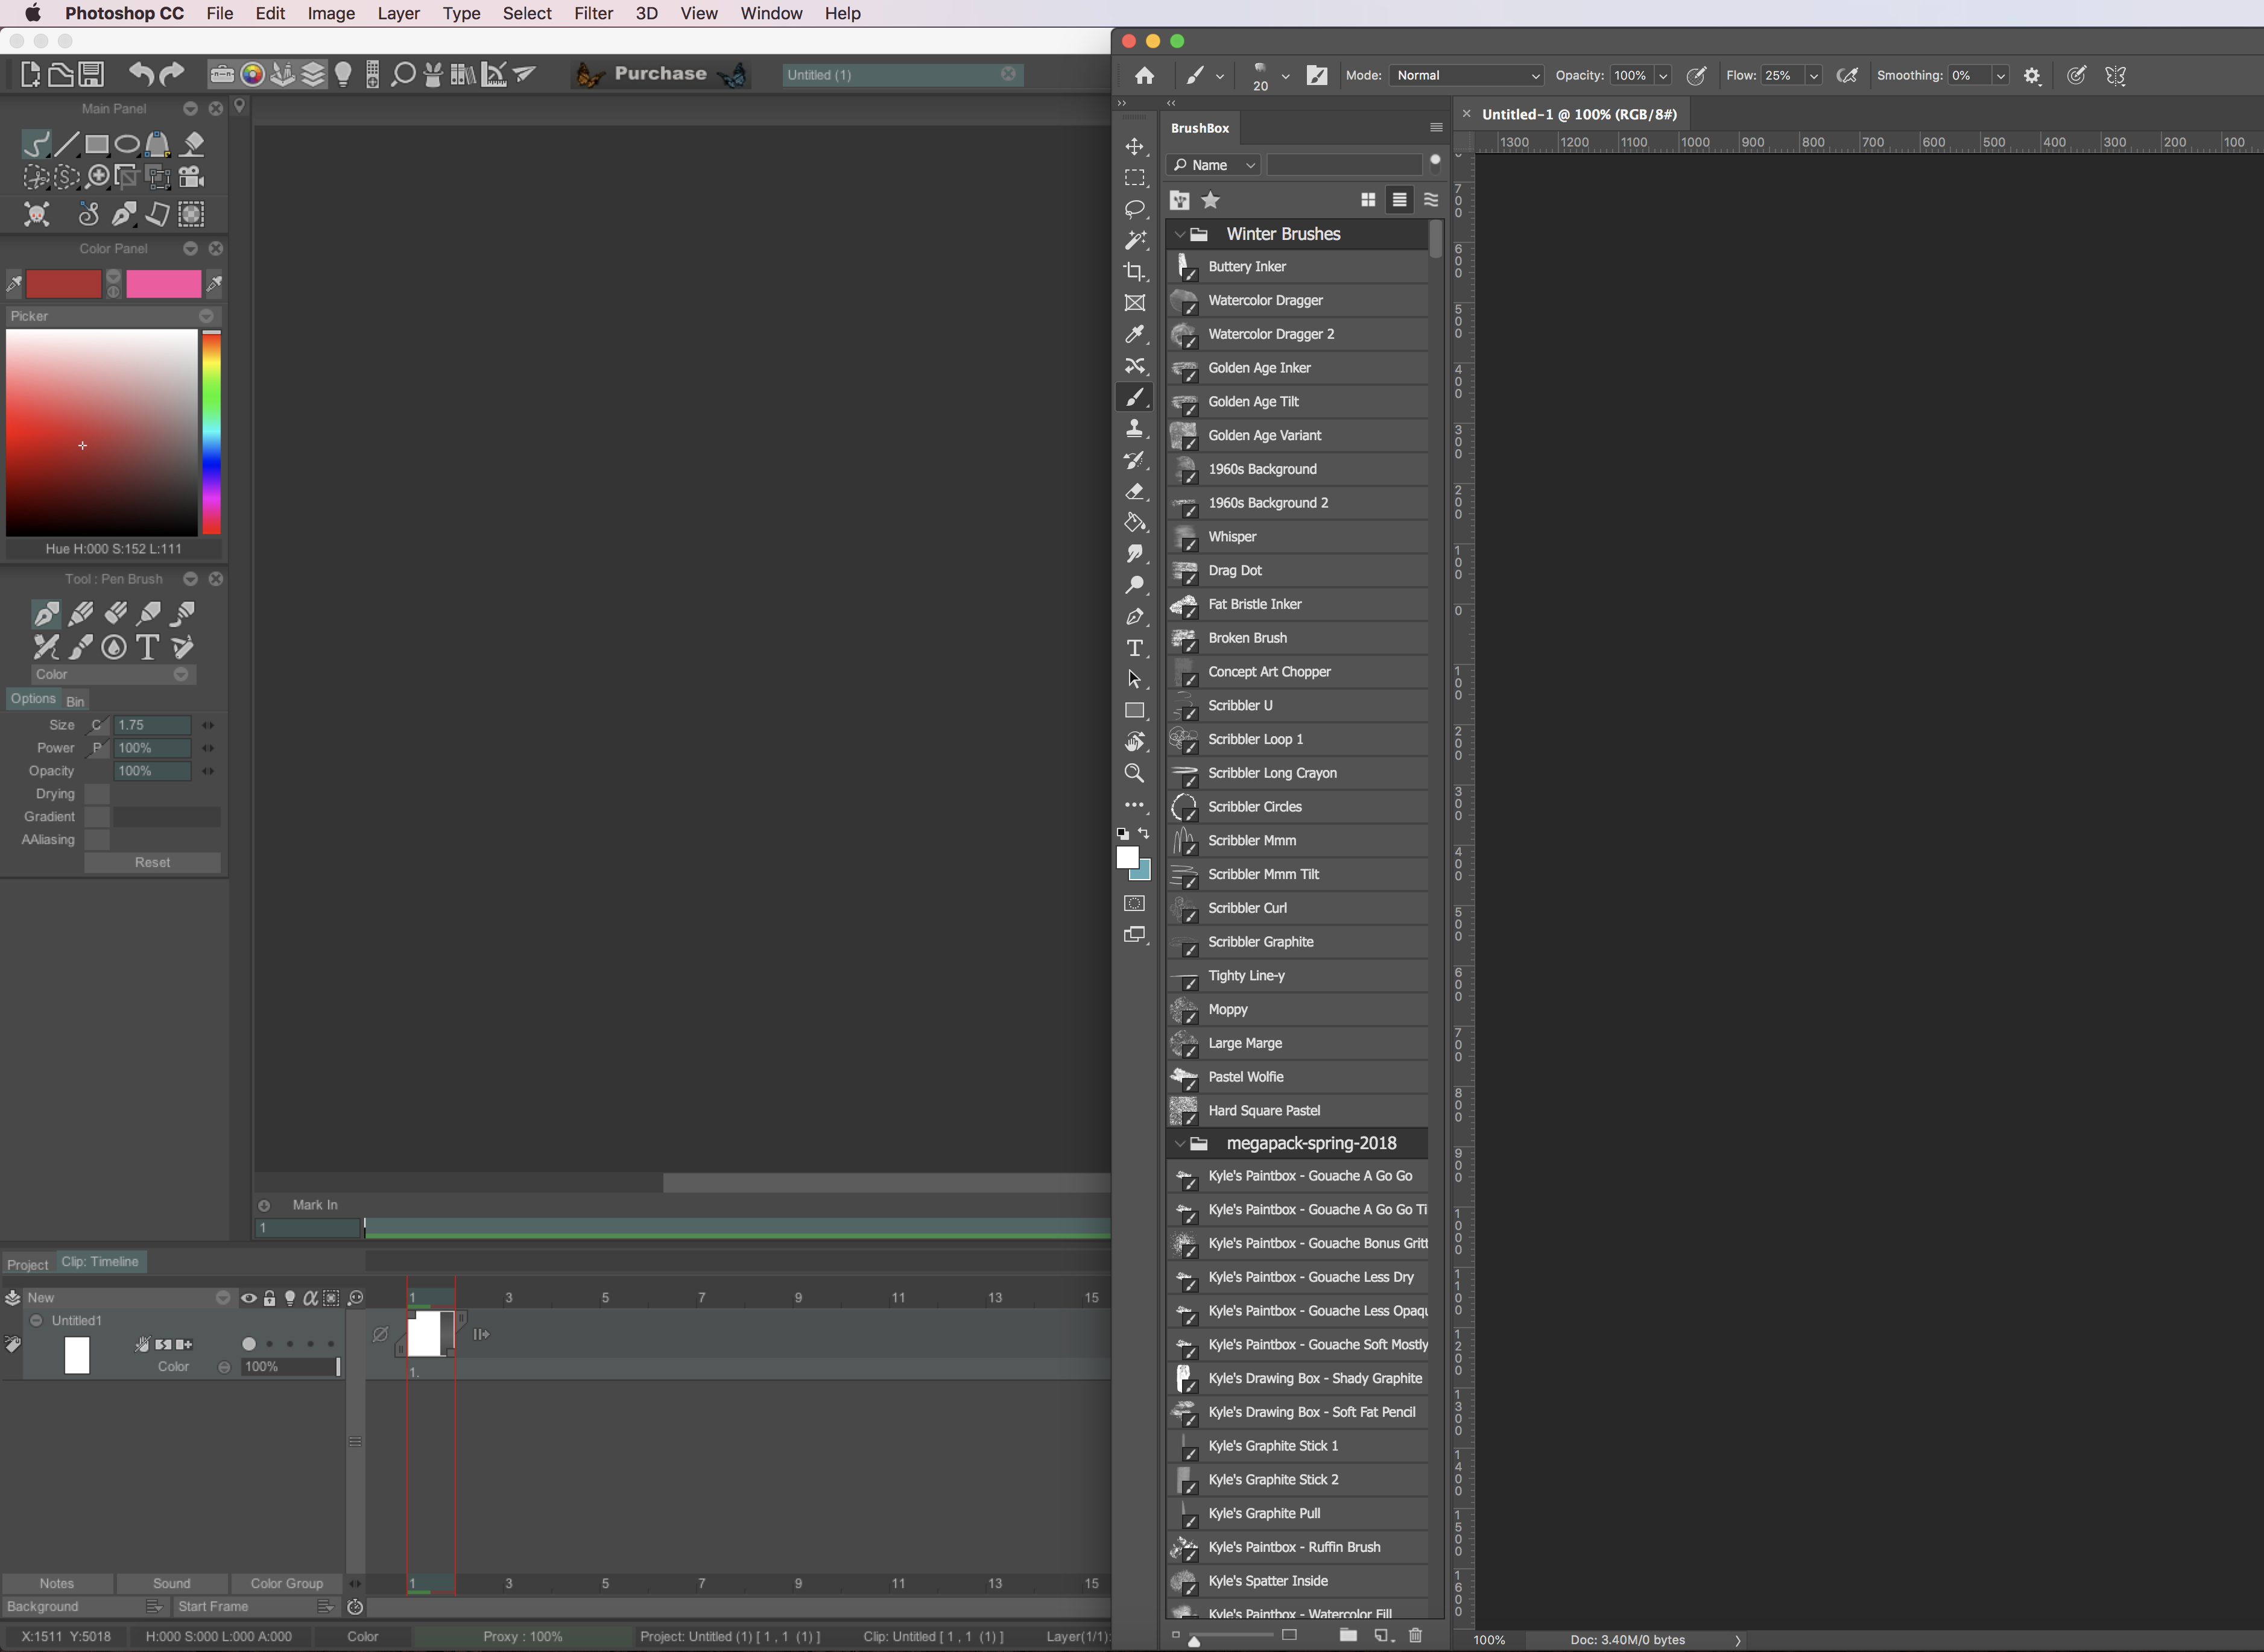Toggle the Drying checkbox

click(x=97, y=794)
